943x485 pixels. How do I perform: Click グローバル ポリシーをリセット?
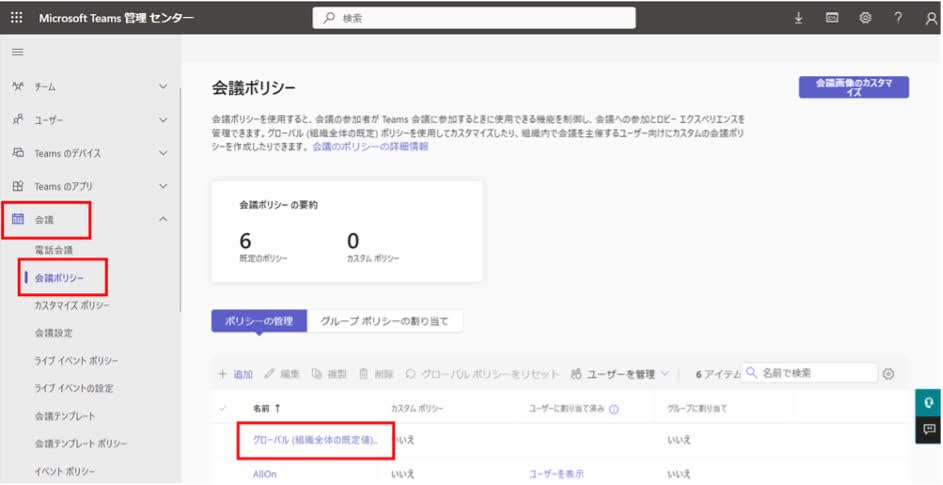(482, 374)
